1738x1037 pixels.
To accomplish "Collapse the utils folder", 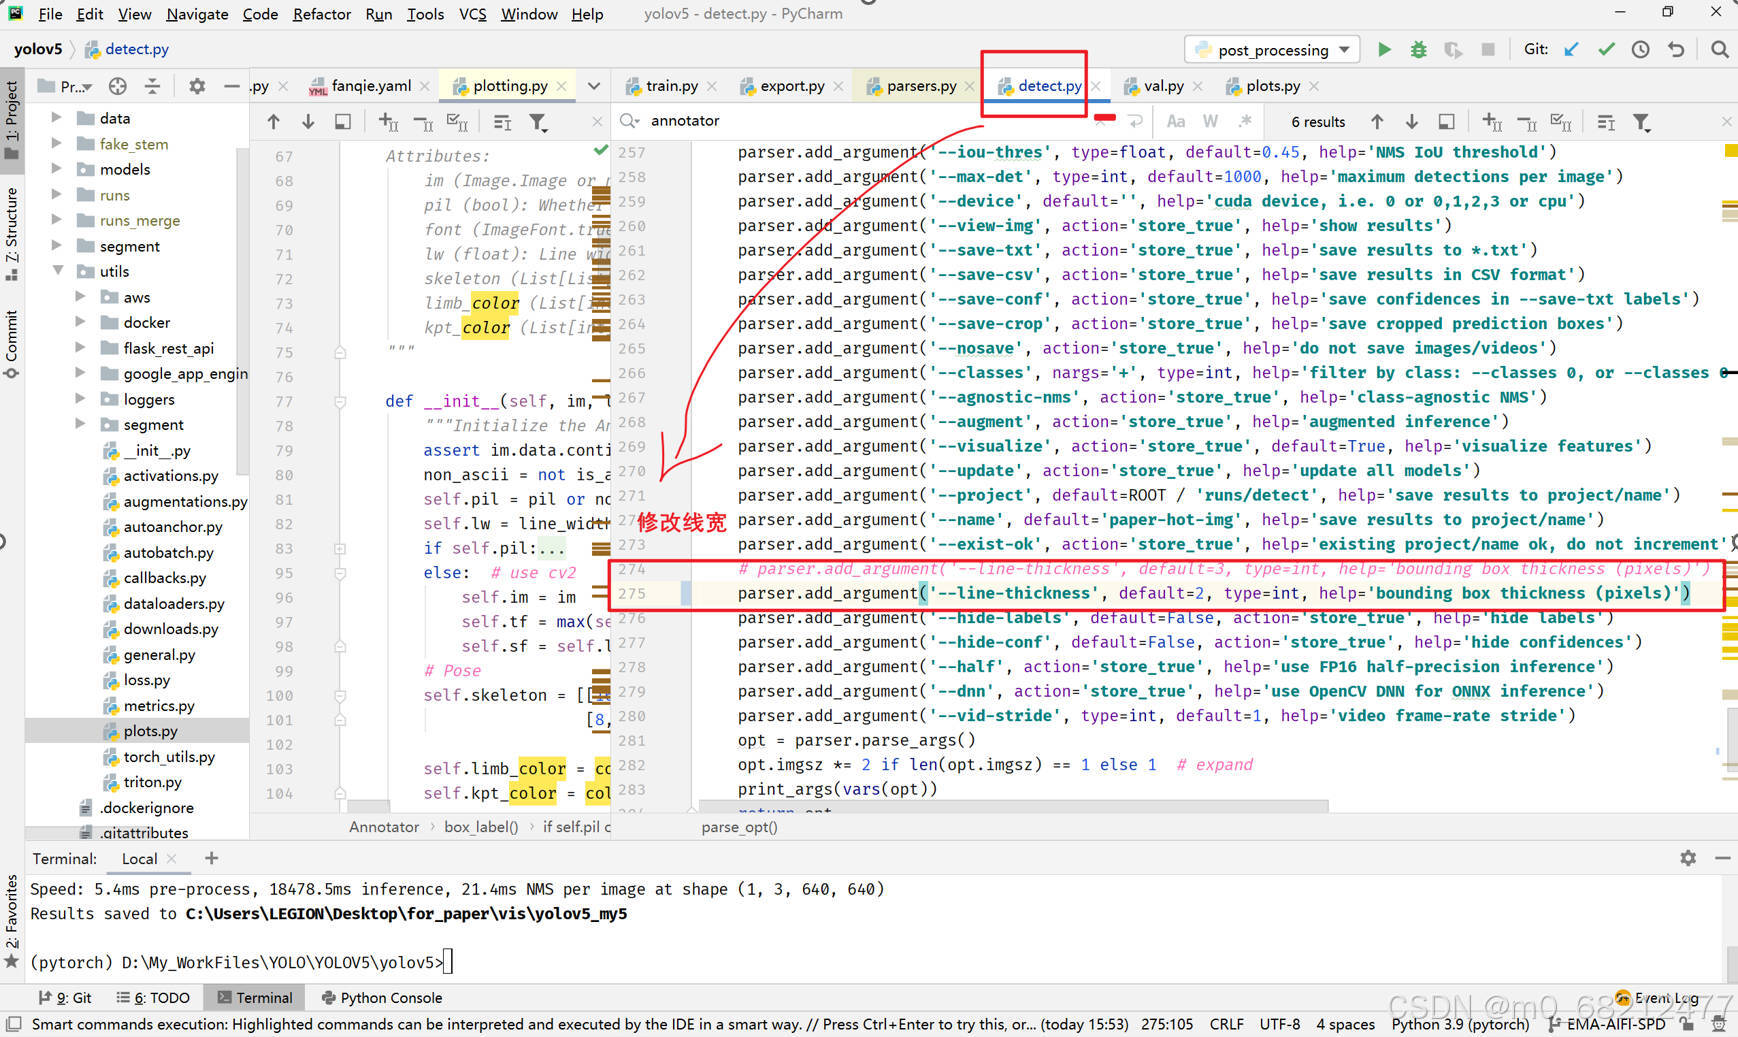I will [58, 271].
